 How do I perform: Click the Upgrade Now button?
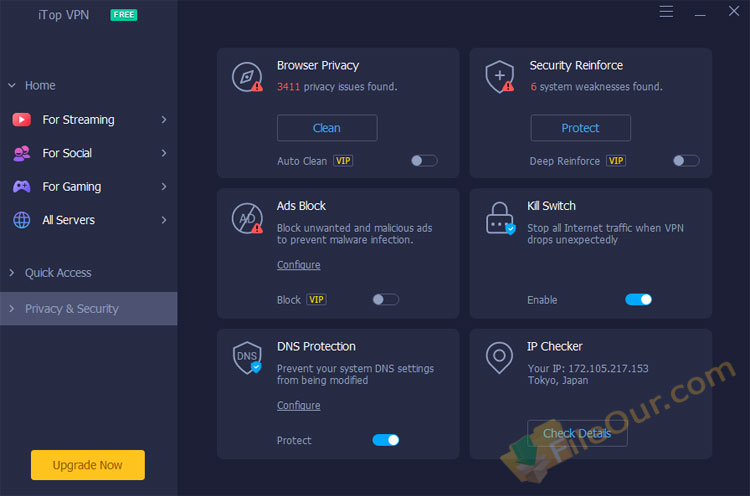coord(88,465)
